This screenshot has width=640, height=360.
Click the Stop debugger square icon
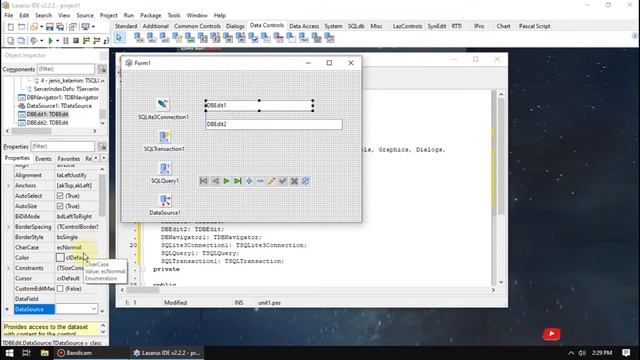[76, 41]
